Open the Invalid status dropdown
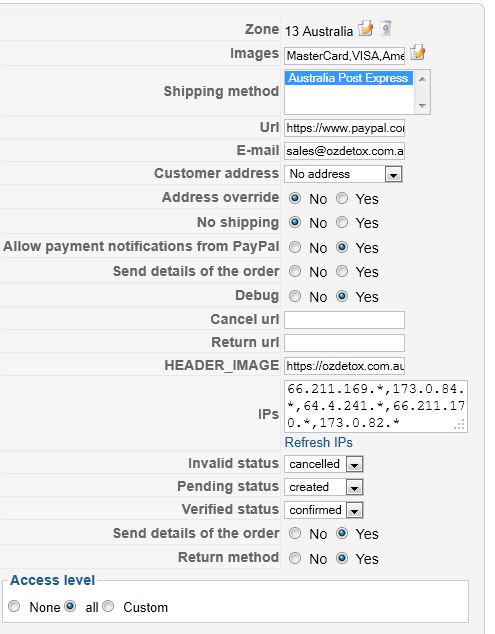The width and height of the screenshot is (495, 634). [x=324, y=464]
